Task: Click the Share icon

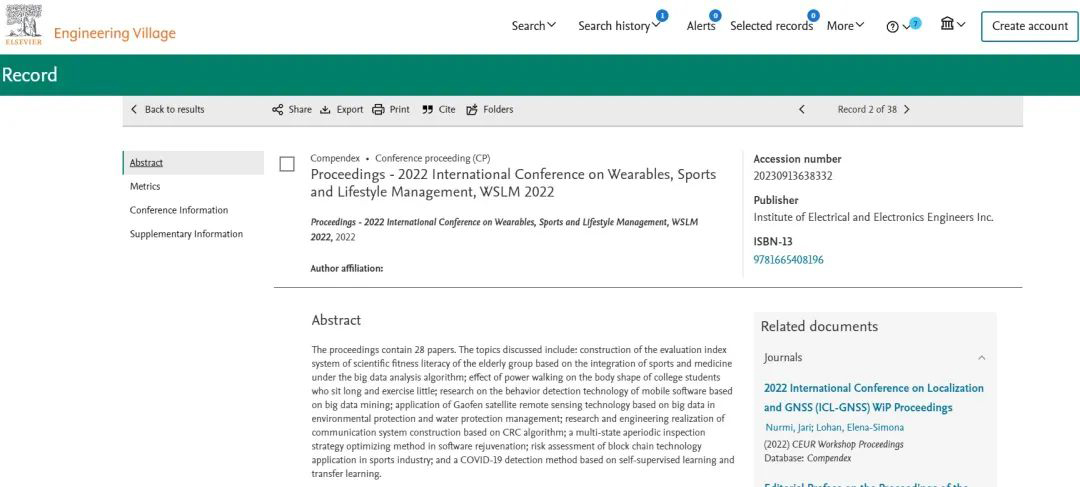Action: click(278, 110)
